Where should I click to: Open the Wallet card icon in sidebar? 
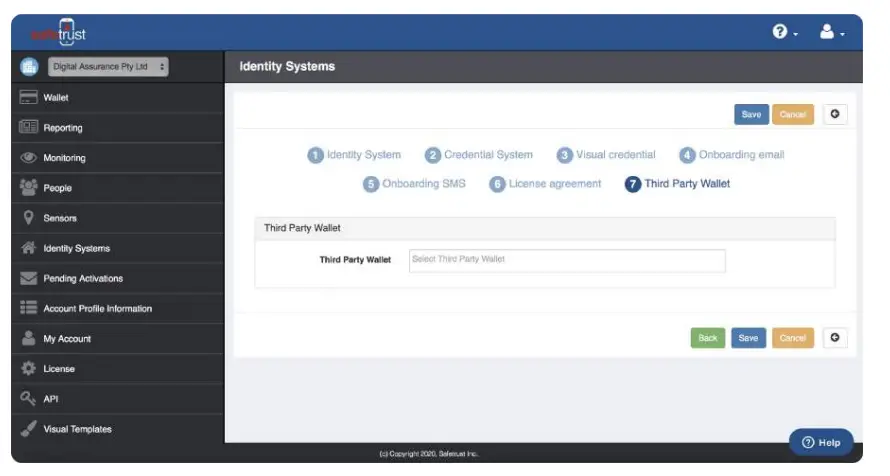pyautogui.click(x=28, y=98)
